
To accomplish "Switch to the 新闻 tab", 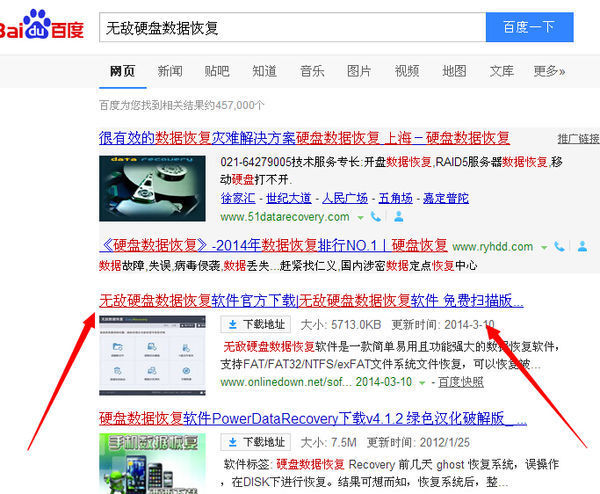I will point(170,71).
